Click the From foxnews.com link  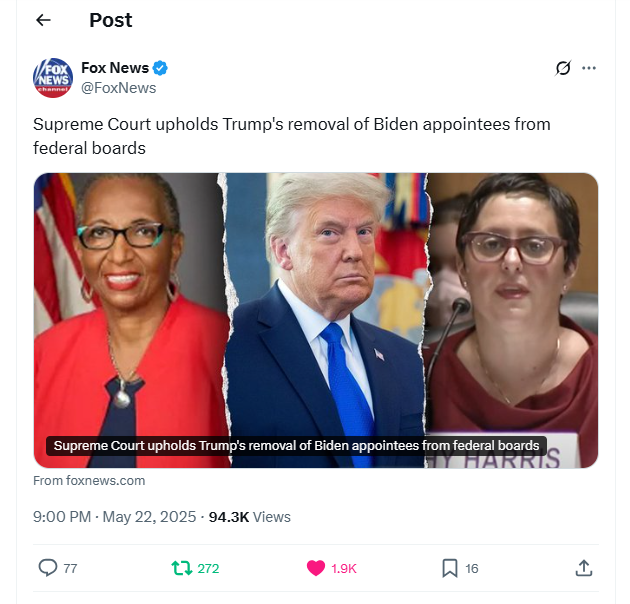pos(89,481)
